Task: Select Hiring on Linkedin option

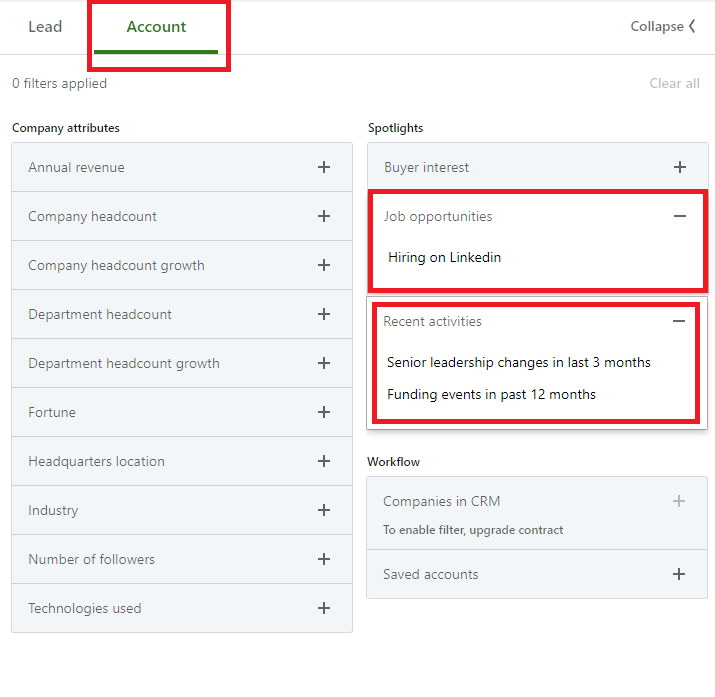Action: point(445,257)
